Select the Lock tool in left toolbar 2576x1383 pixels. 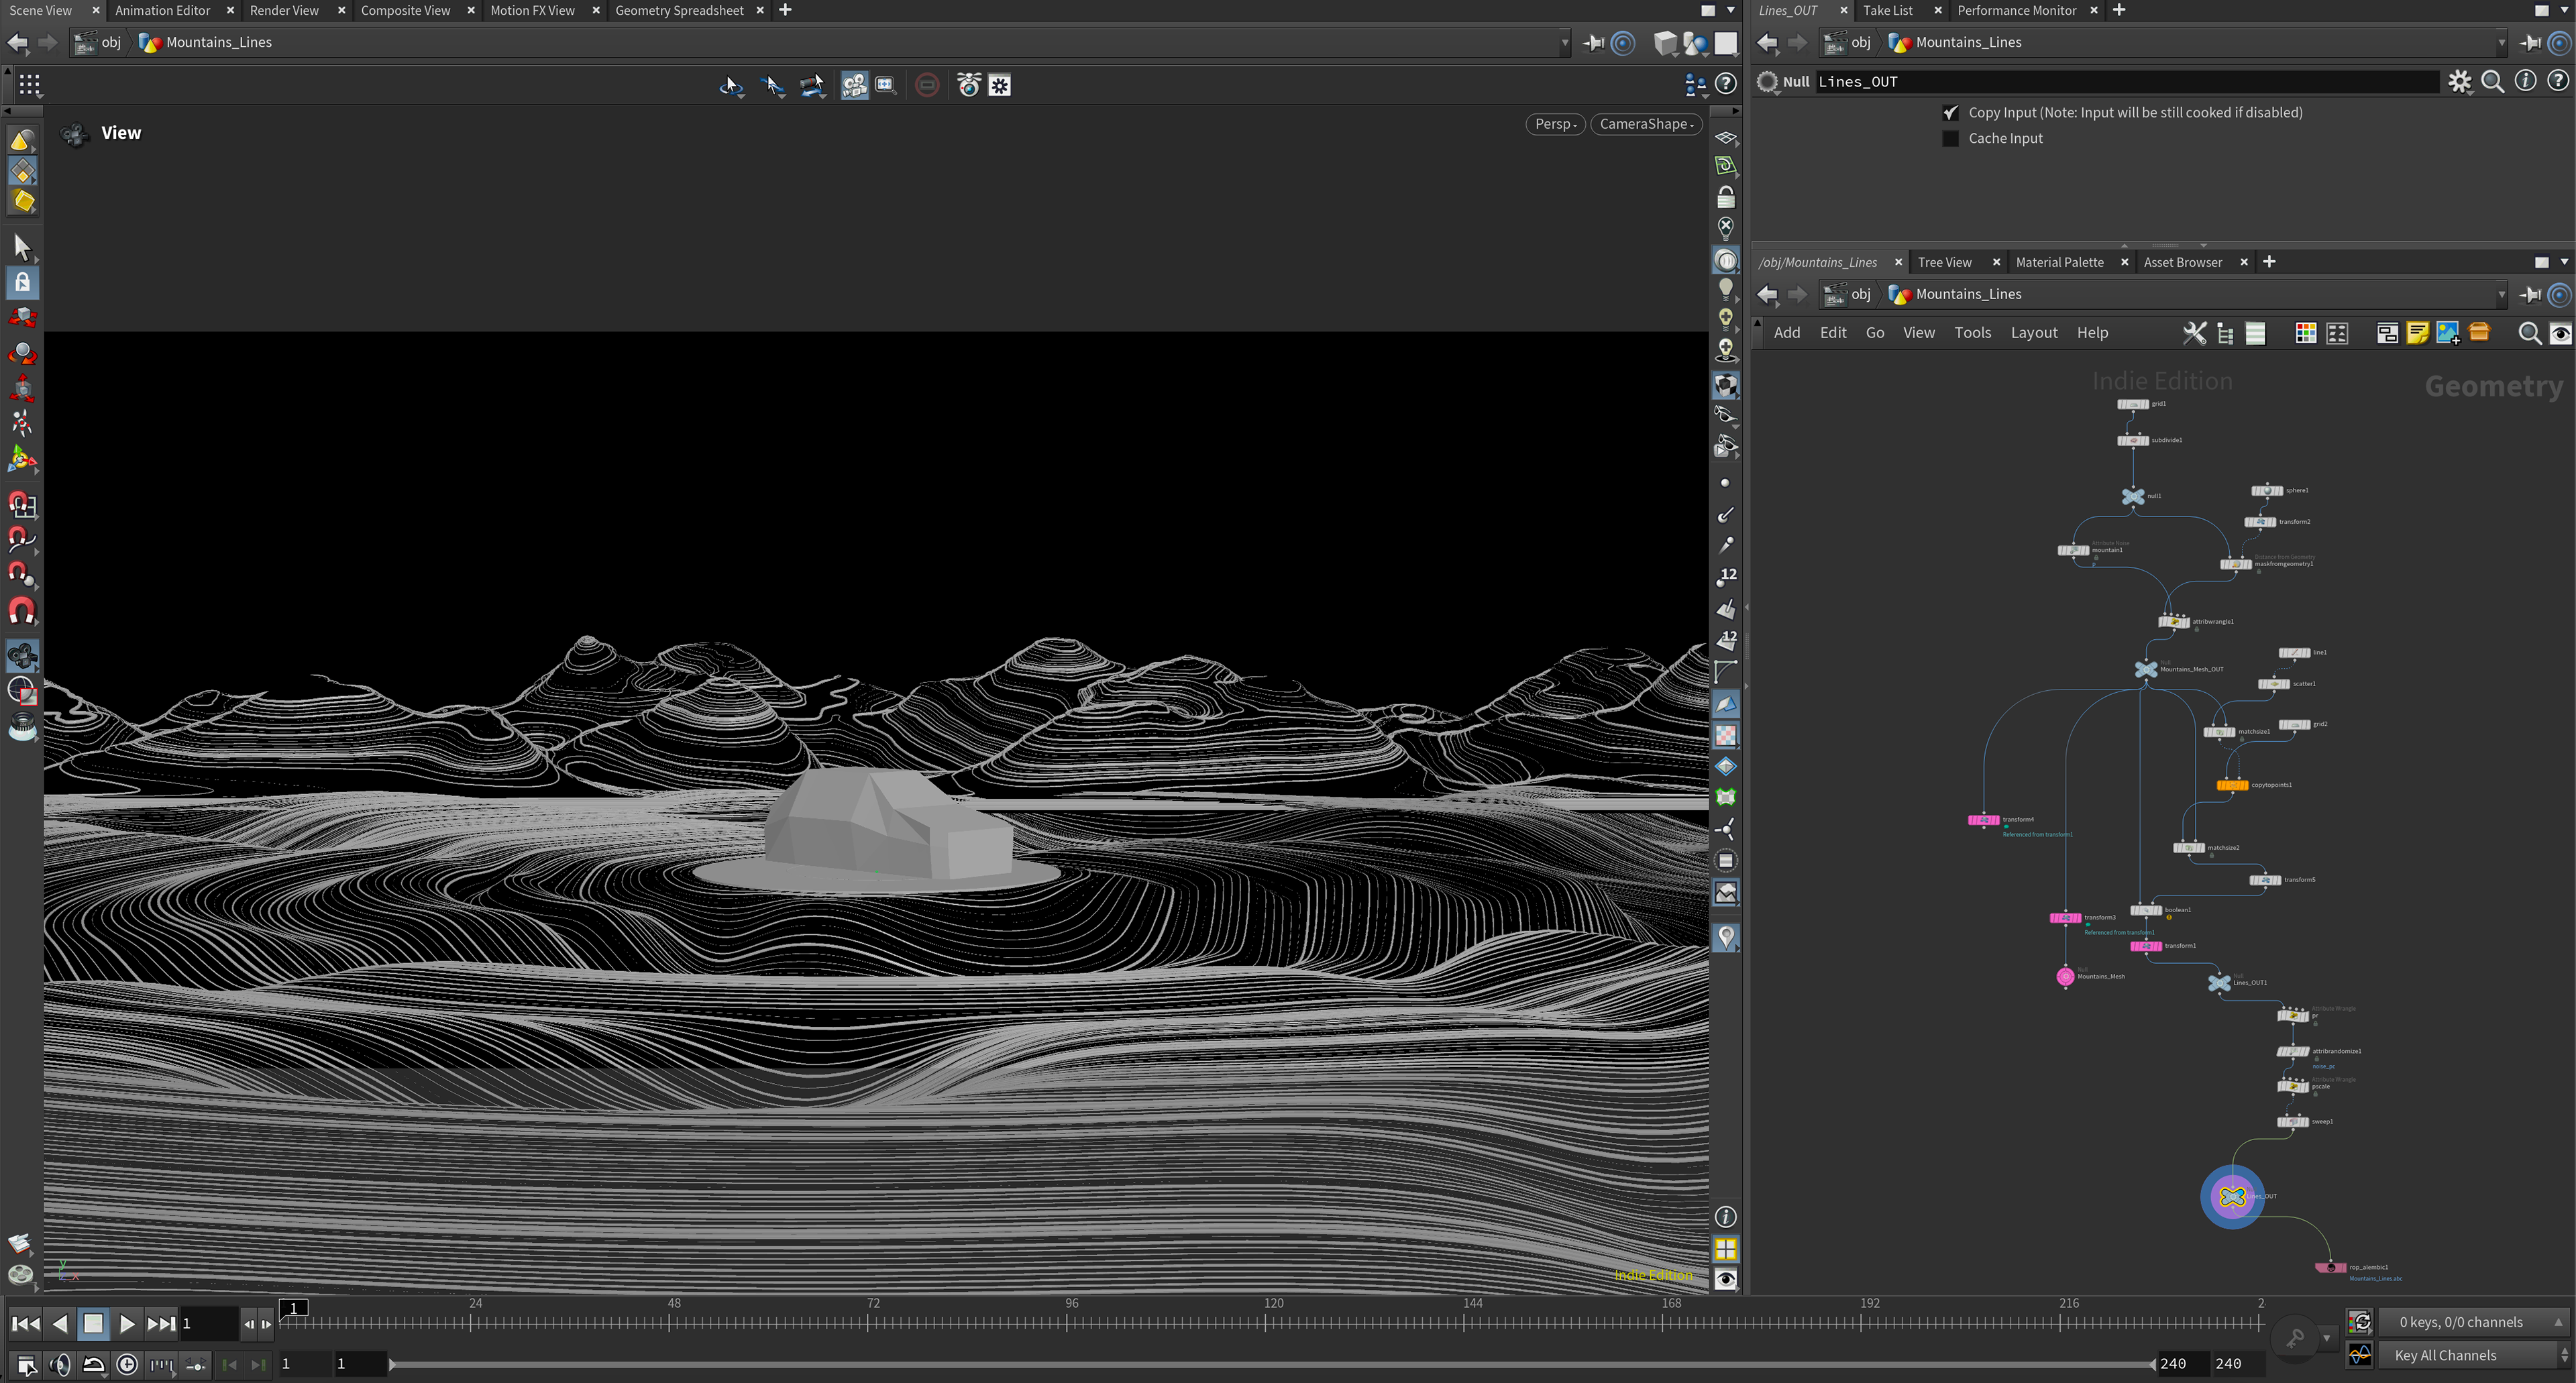(x=22, y=283)
